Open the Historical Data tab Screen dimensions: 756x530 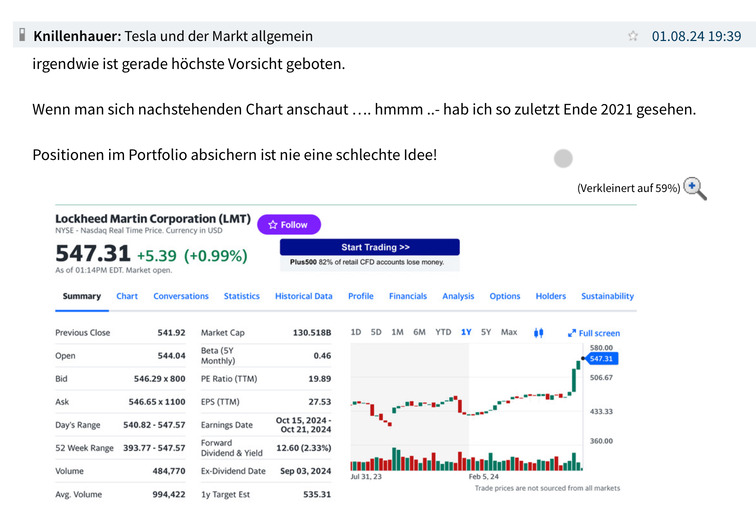tap(303, 296)
